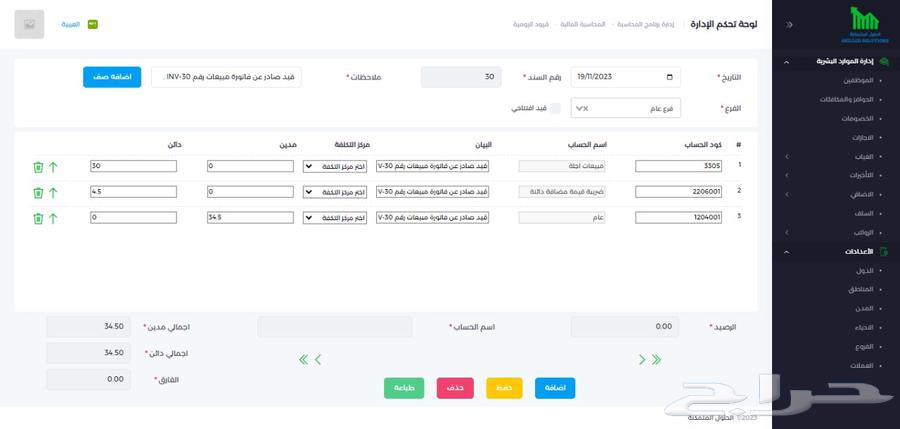Switch language via العربية link
Viewport: 900px width, 429px height.
click(71, 25)
